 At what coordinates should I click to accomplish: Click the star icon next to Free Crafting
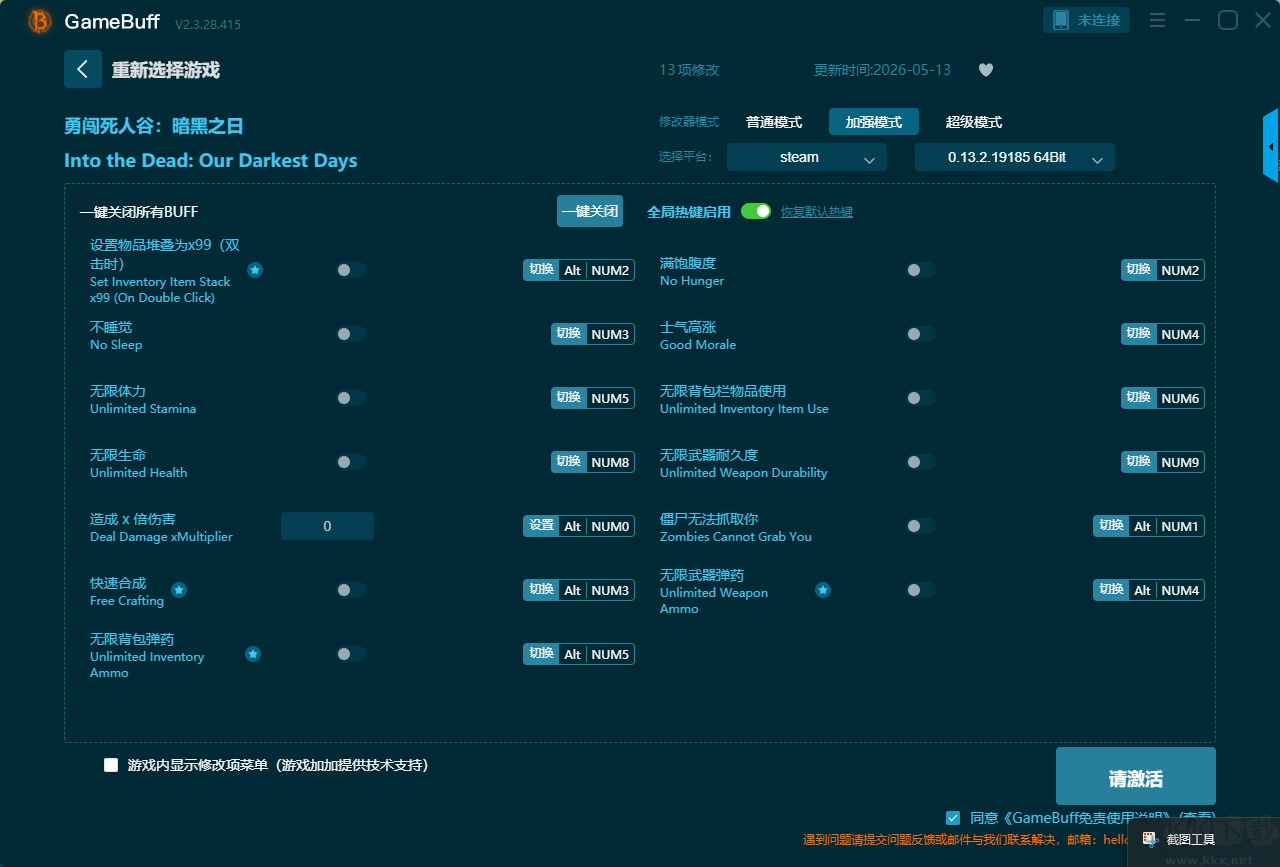[x=179, y=590]
